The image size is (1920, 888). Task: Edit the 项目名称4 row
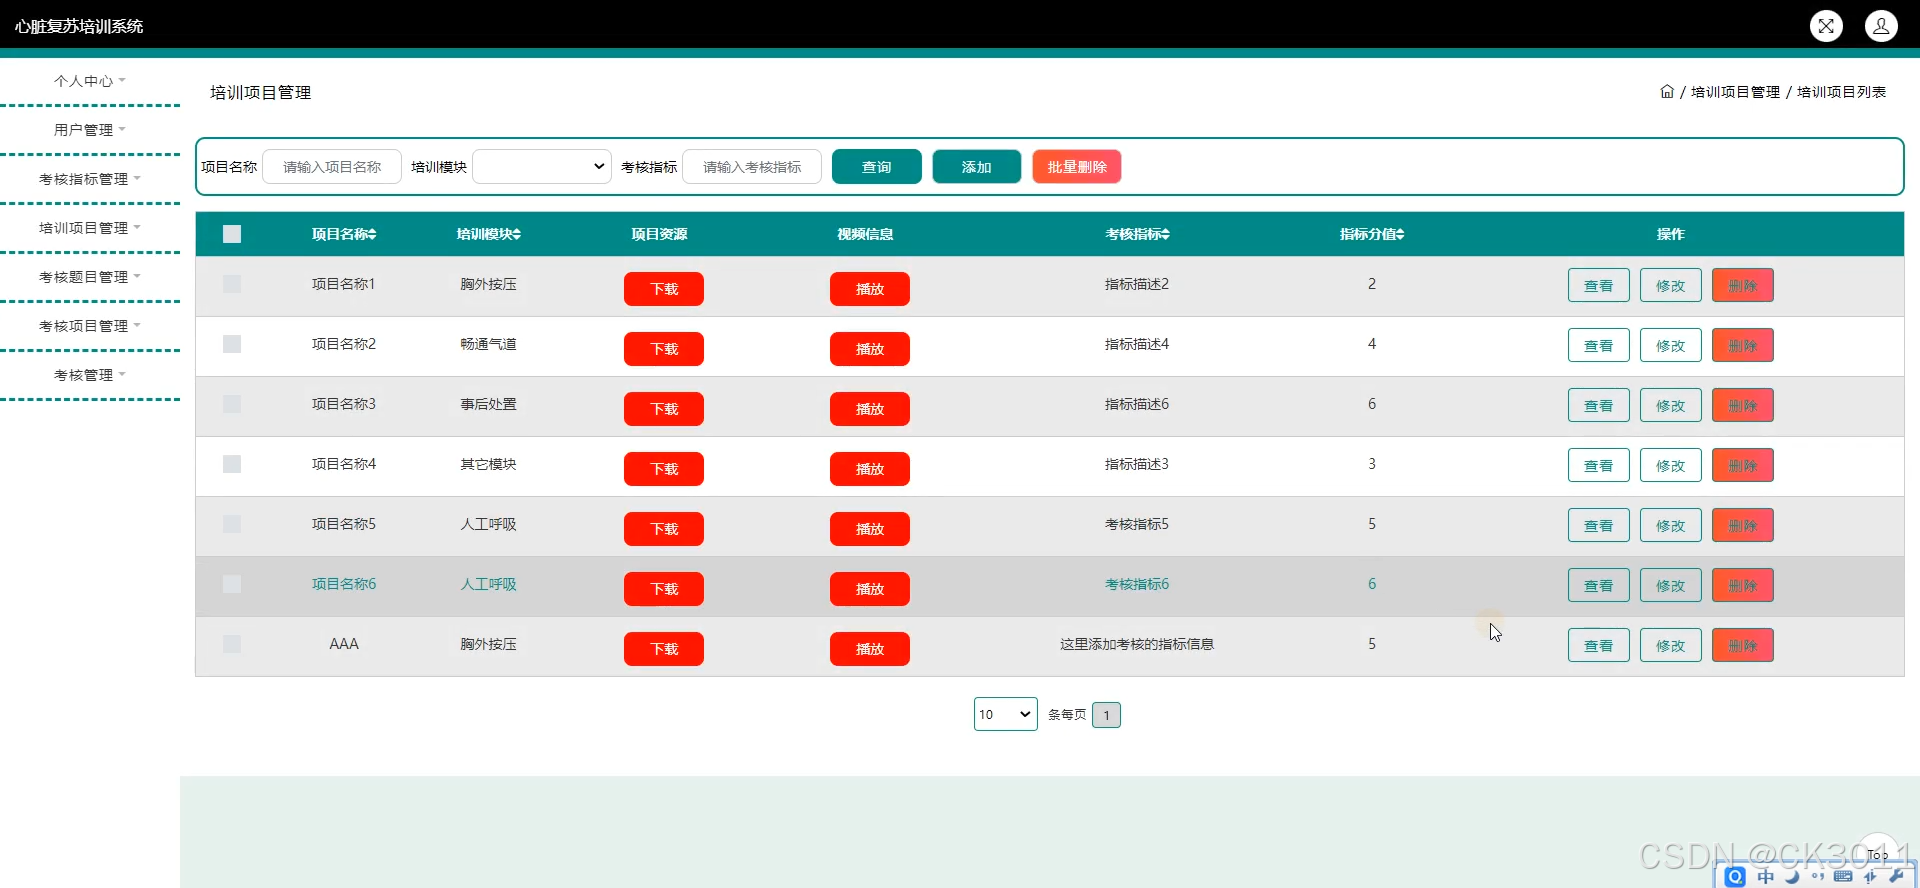coord(1671,465)
